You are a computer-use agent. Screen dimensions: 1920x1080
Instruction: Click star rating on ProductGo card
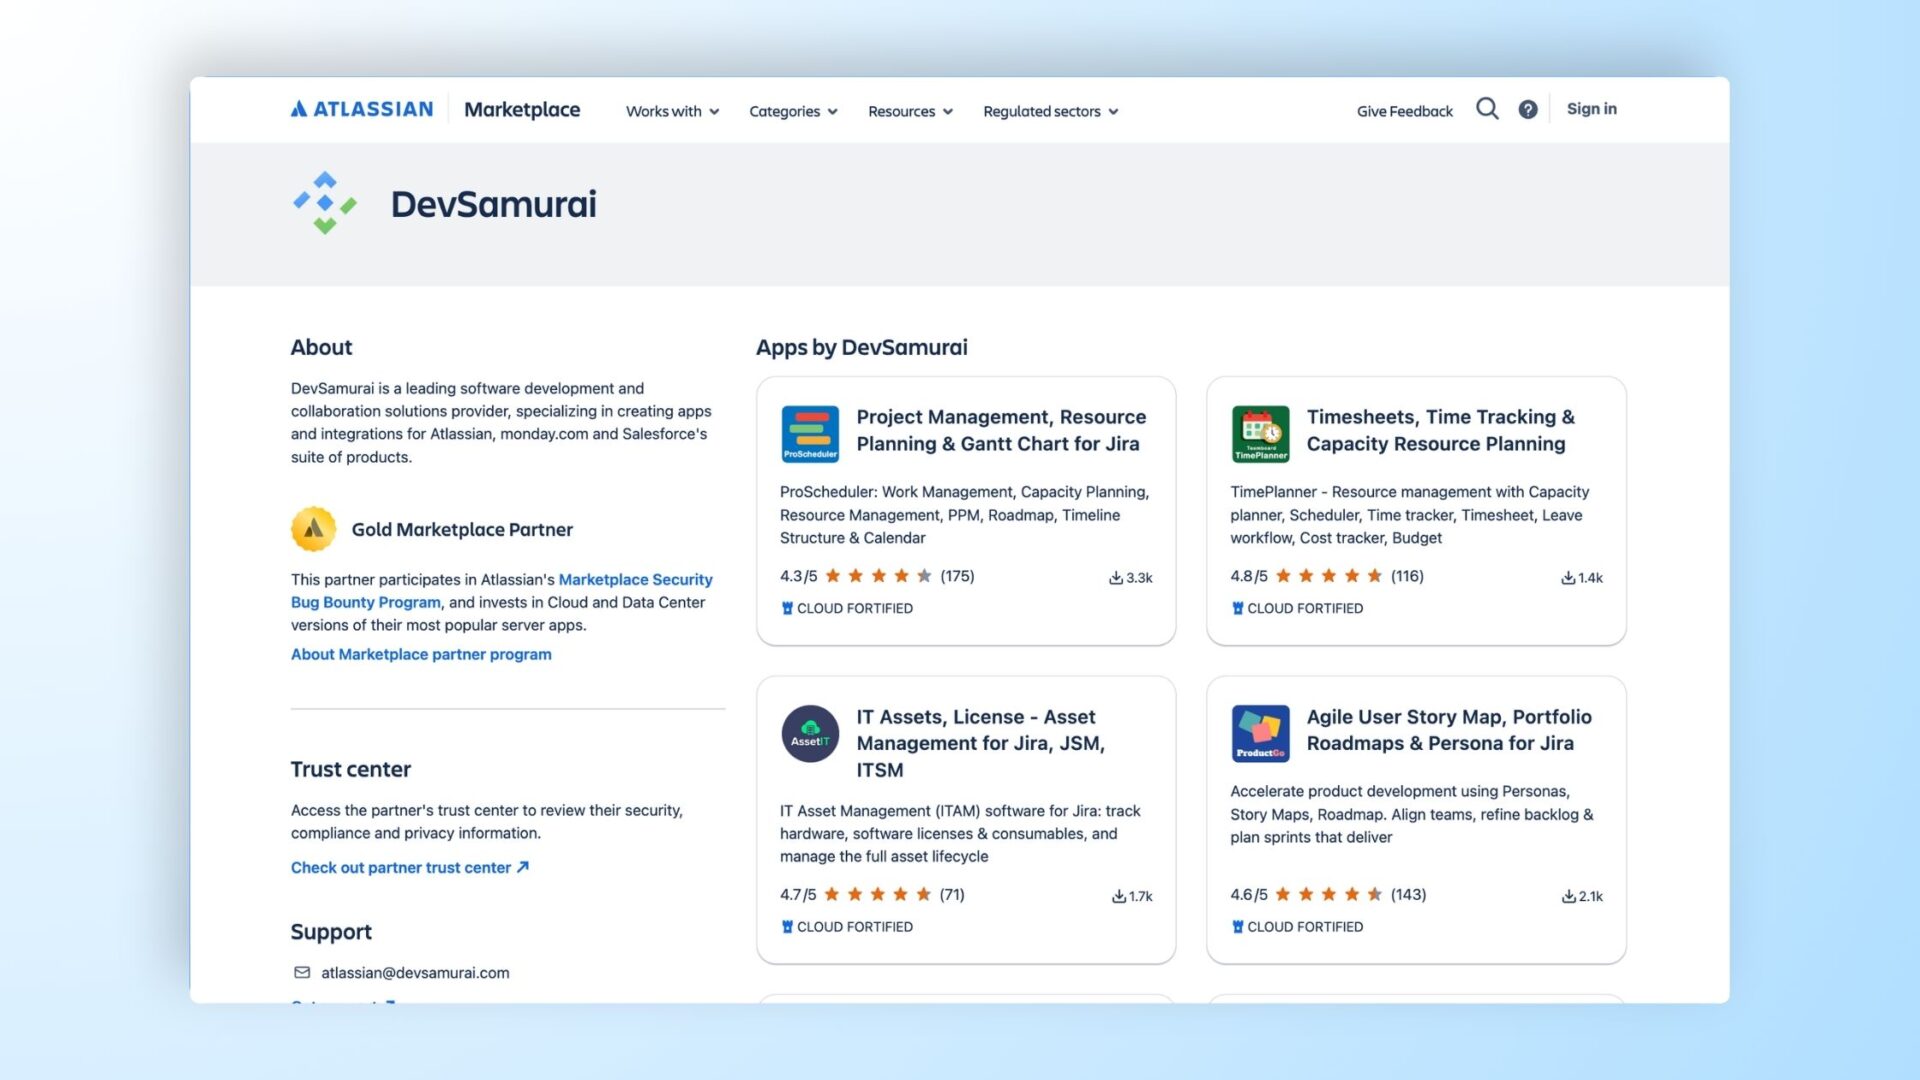[x=1329, y=895]
